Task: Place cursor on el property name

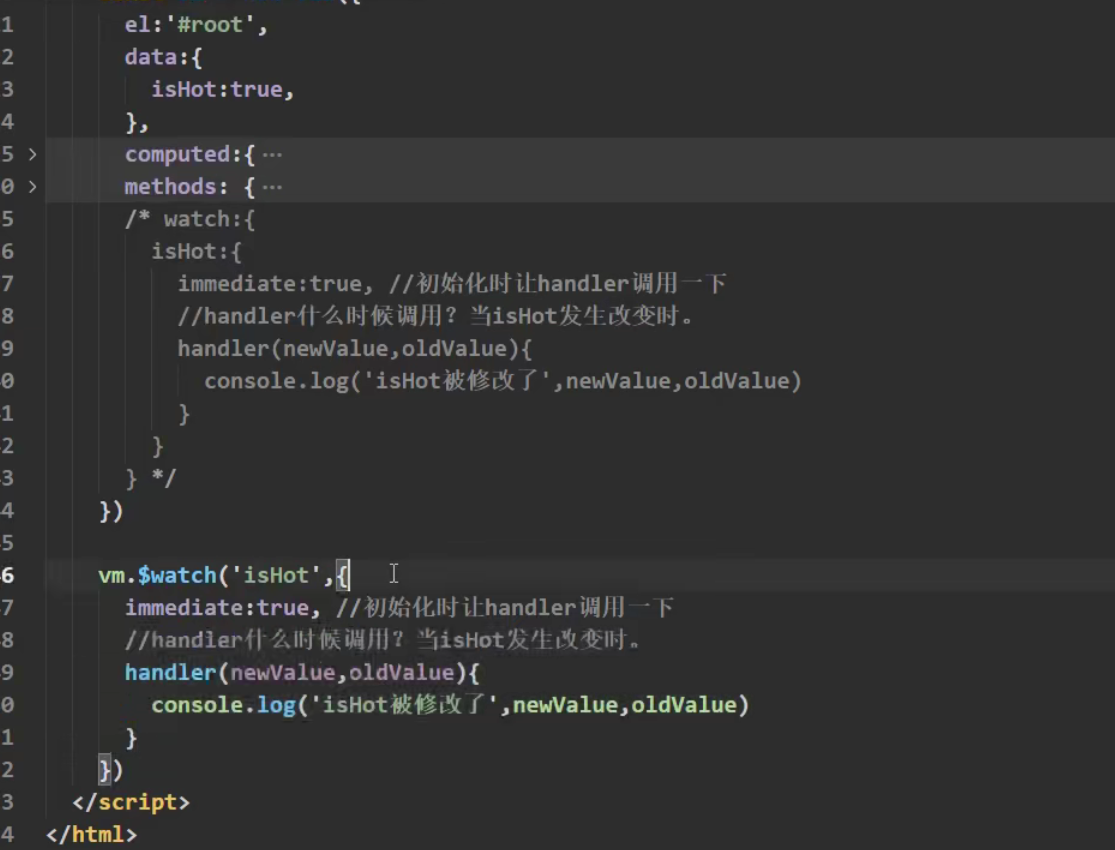Action: tap(138, 25)
